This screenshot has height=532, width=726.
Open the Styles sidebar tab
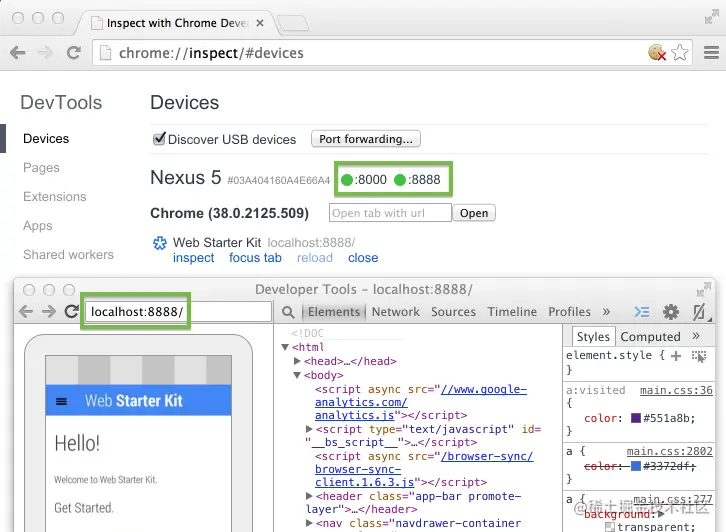[x=593, y=337]
